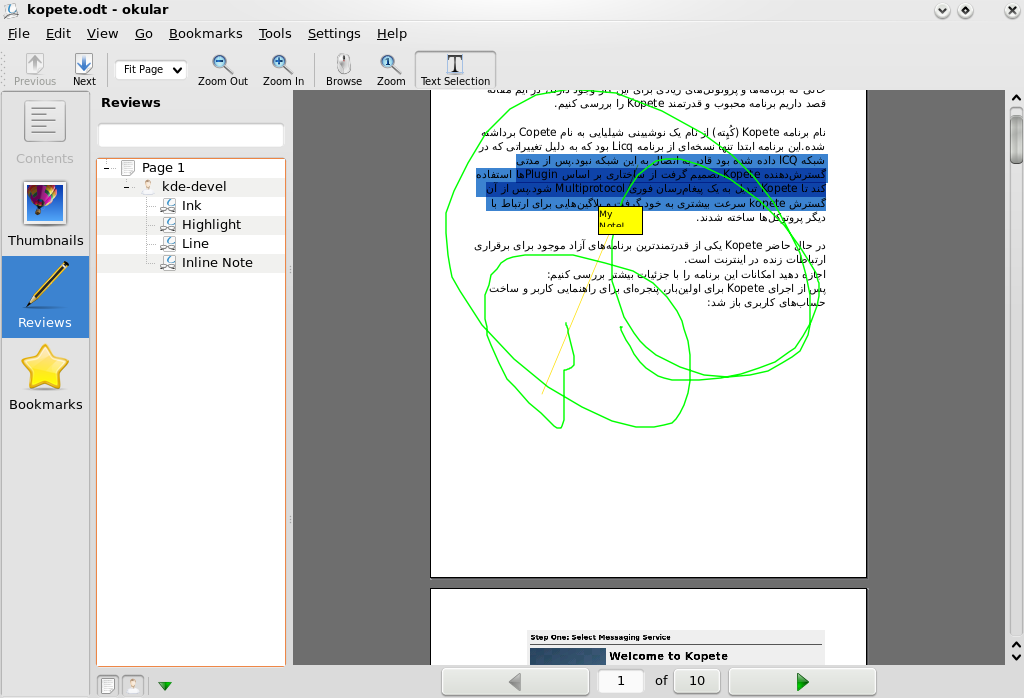Viewport: 1024px width, 698px height.
Task: Select the kde-devel author row
Action: coord(191,187)
